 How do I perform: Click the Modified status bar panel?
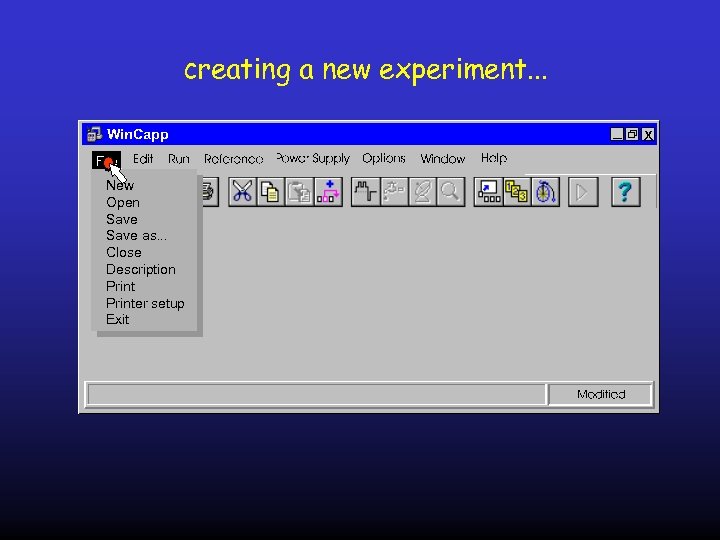point(601,394)
